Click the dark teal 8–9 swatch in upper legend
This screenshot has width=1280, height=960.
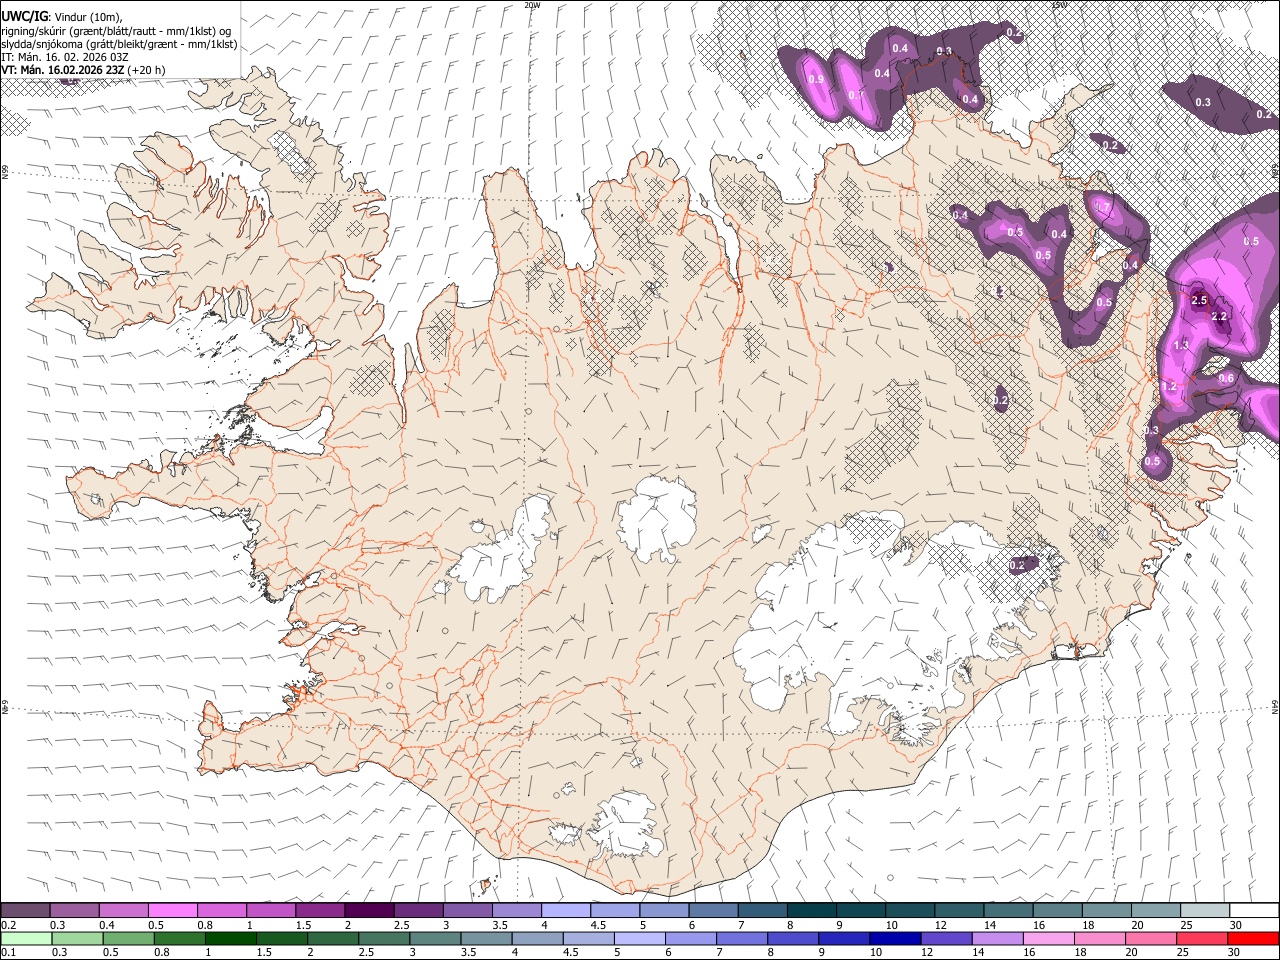(810, 910)
